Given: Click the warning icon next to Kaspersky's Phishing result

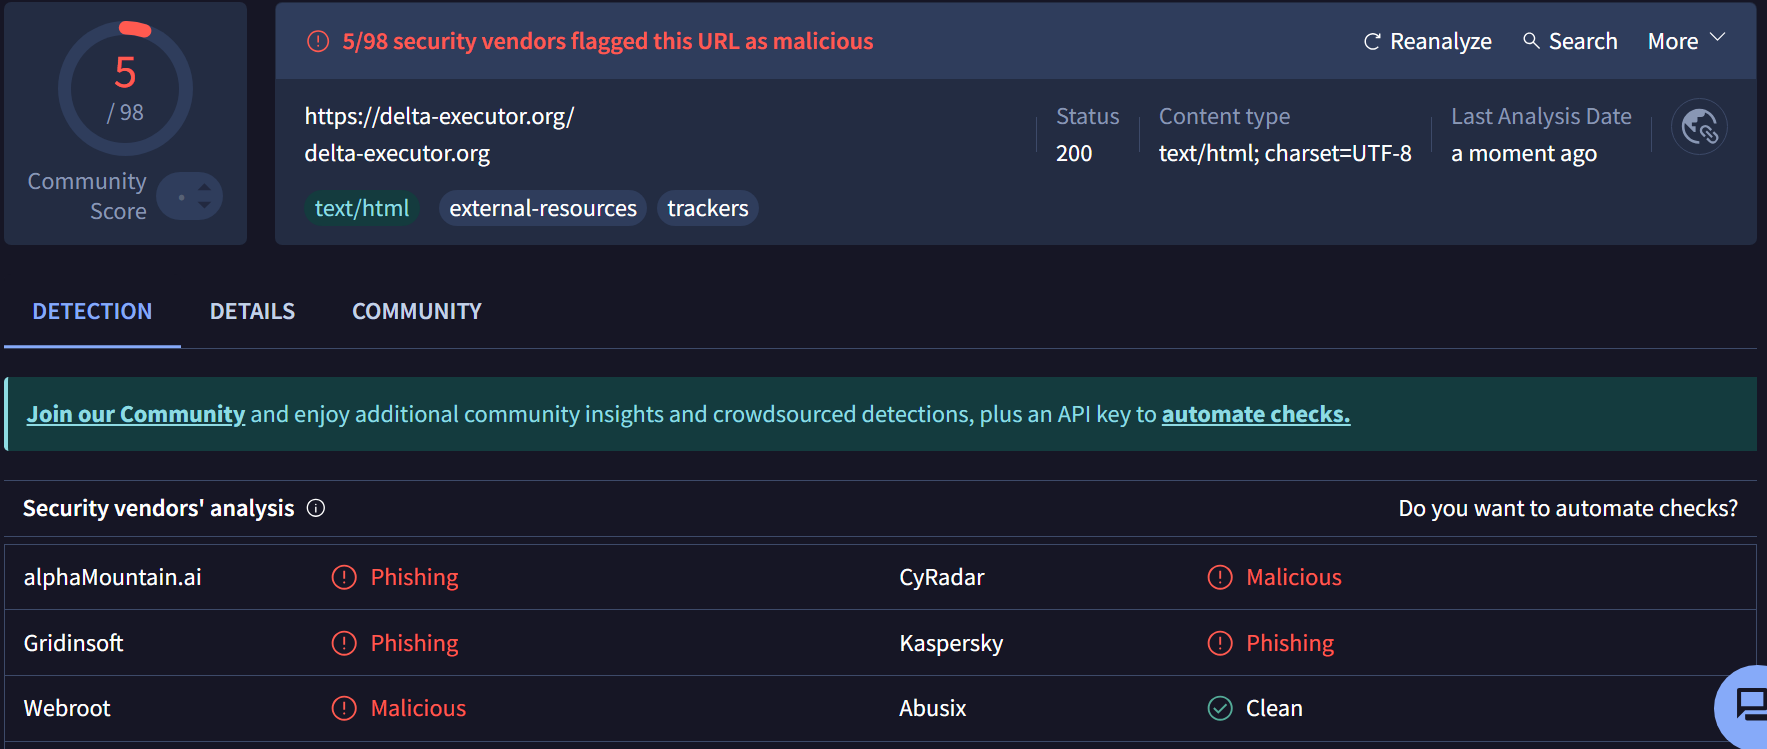Looking at the screenshot, I should coord(1220,643).
